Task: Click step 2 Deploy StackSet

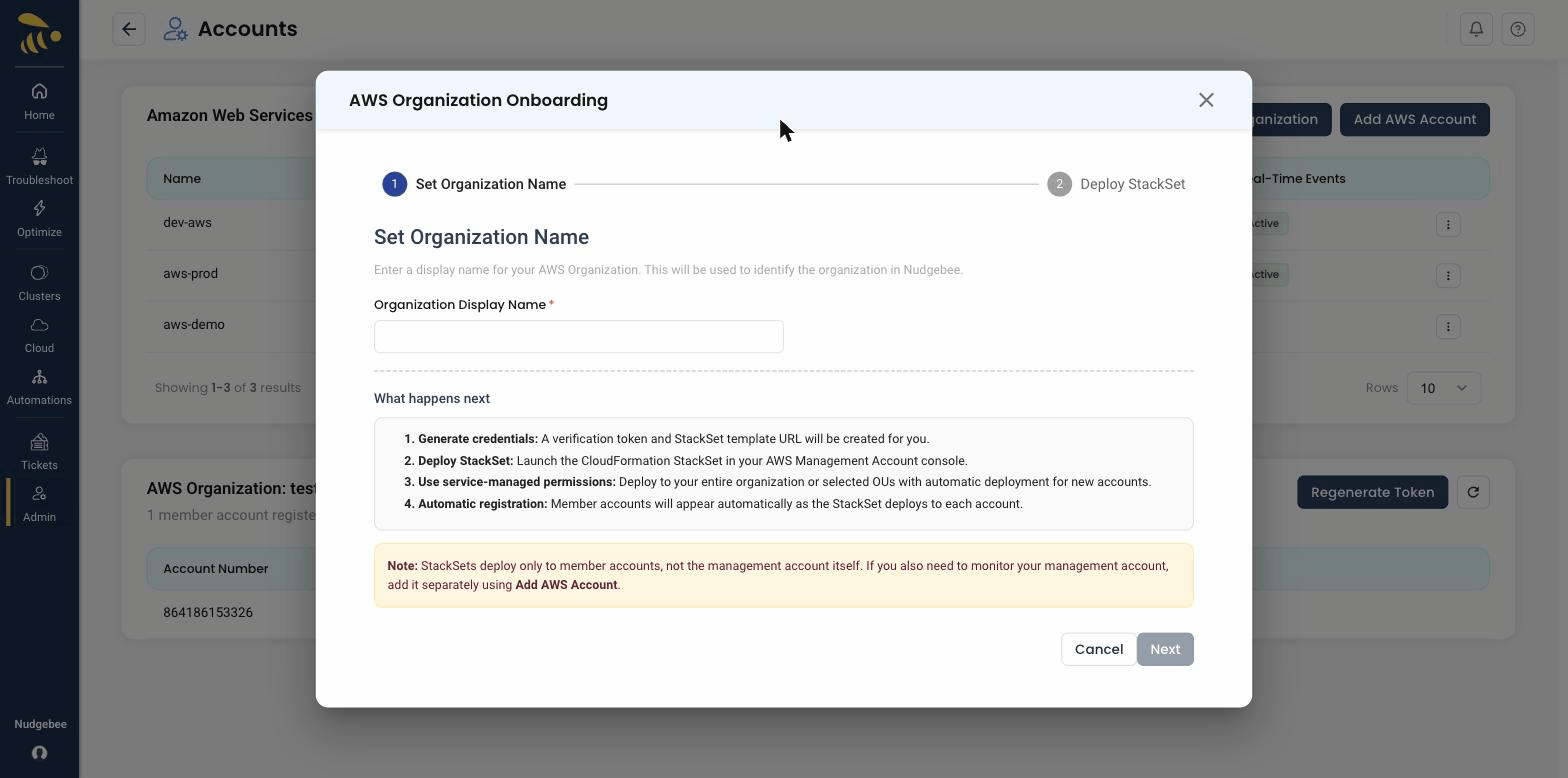Action: coord(1116,184)
